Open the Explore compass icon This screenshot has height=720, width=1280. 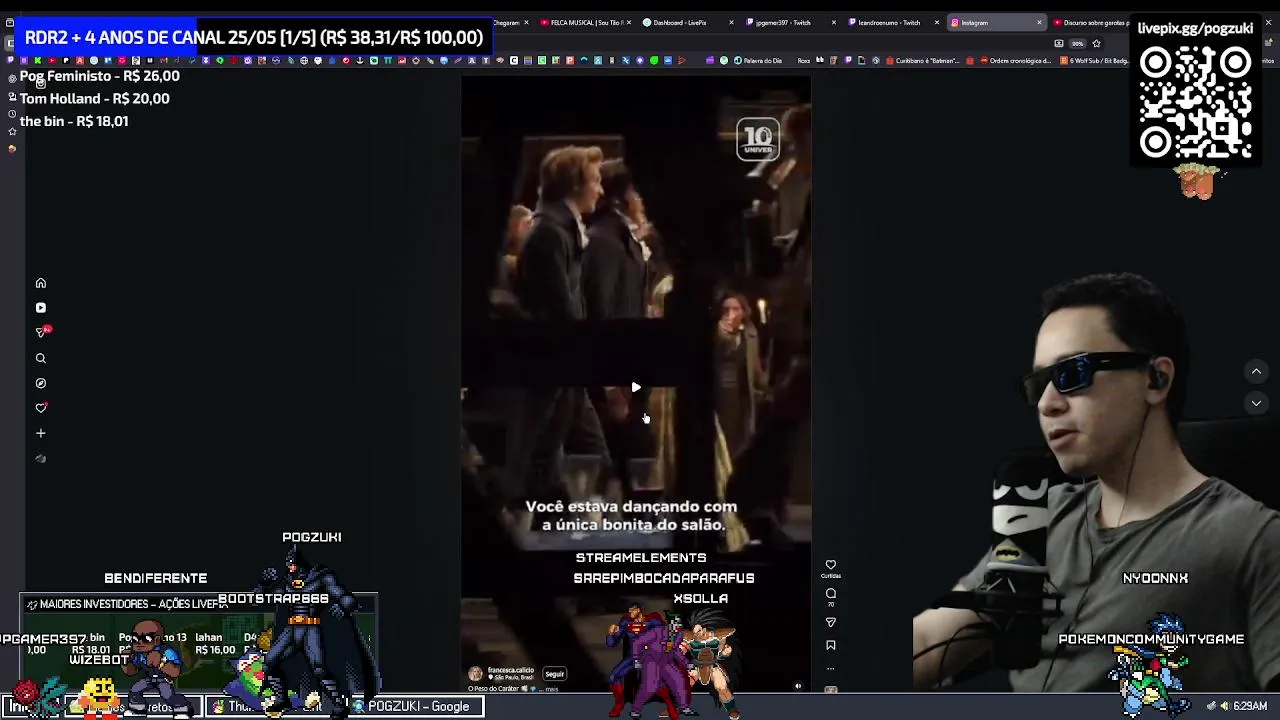[x=41, y=383]
